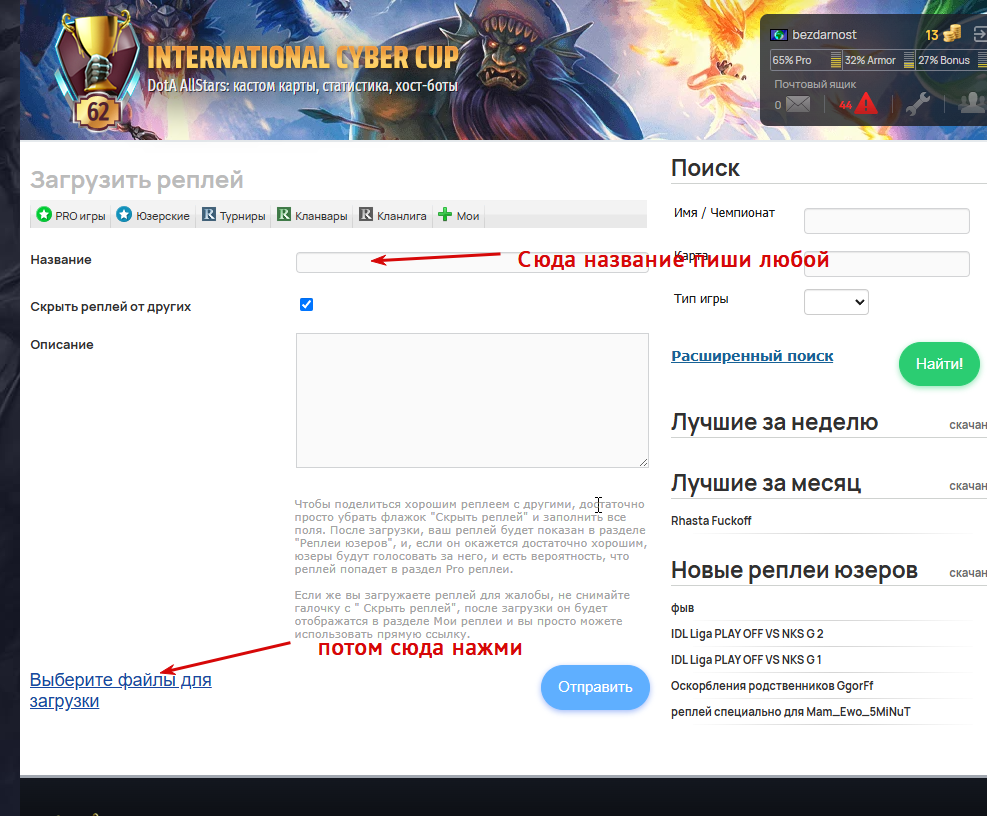Screen dimensions: 987x816
Task: Open the Тип игры dropdown
Action: point(836,302)
